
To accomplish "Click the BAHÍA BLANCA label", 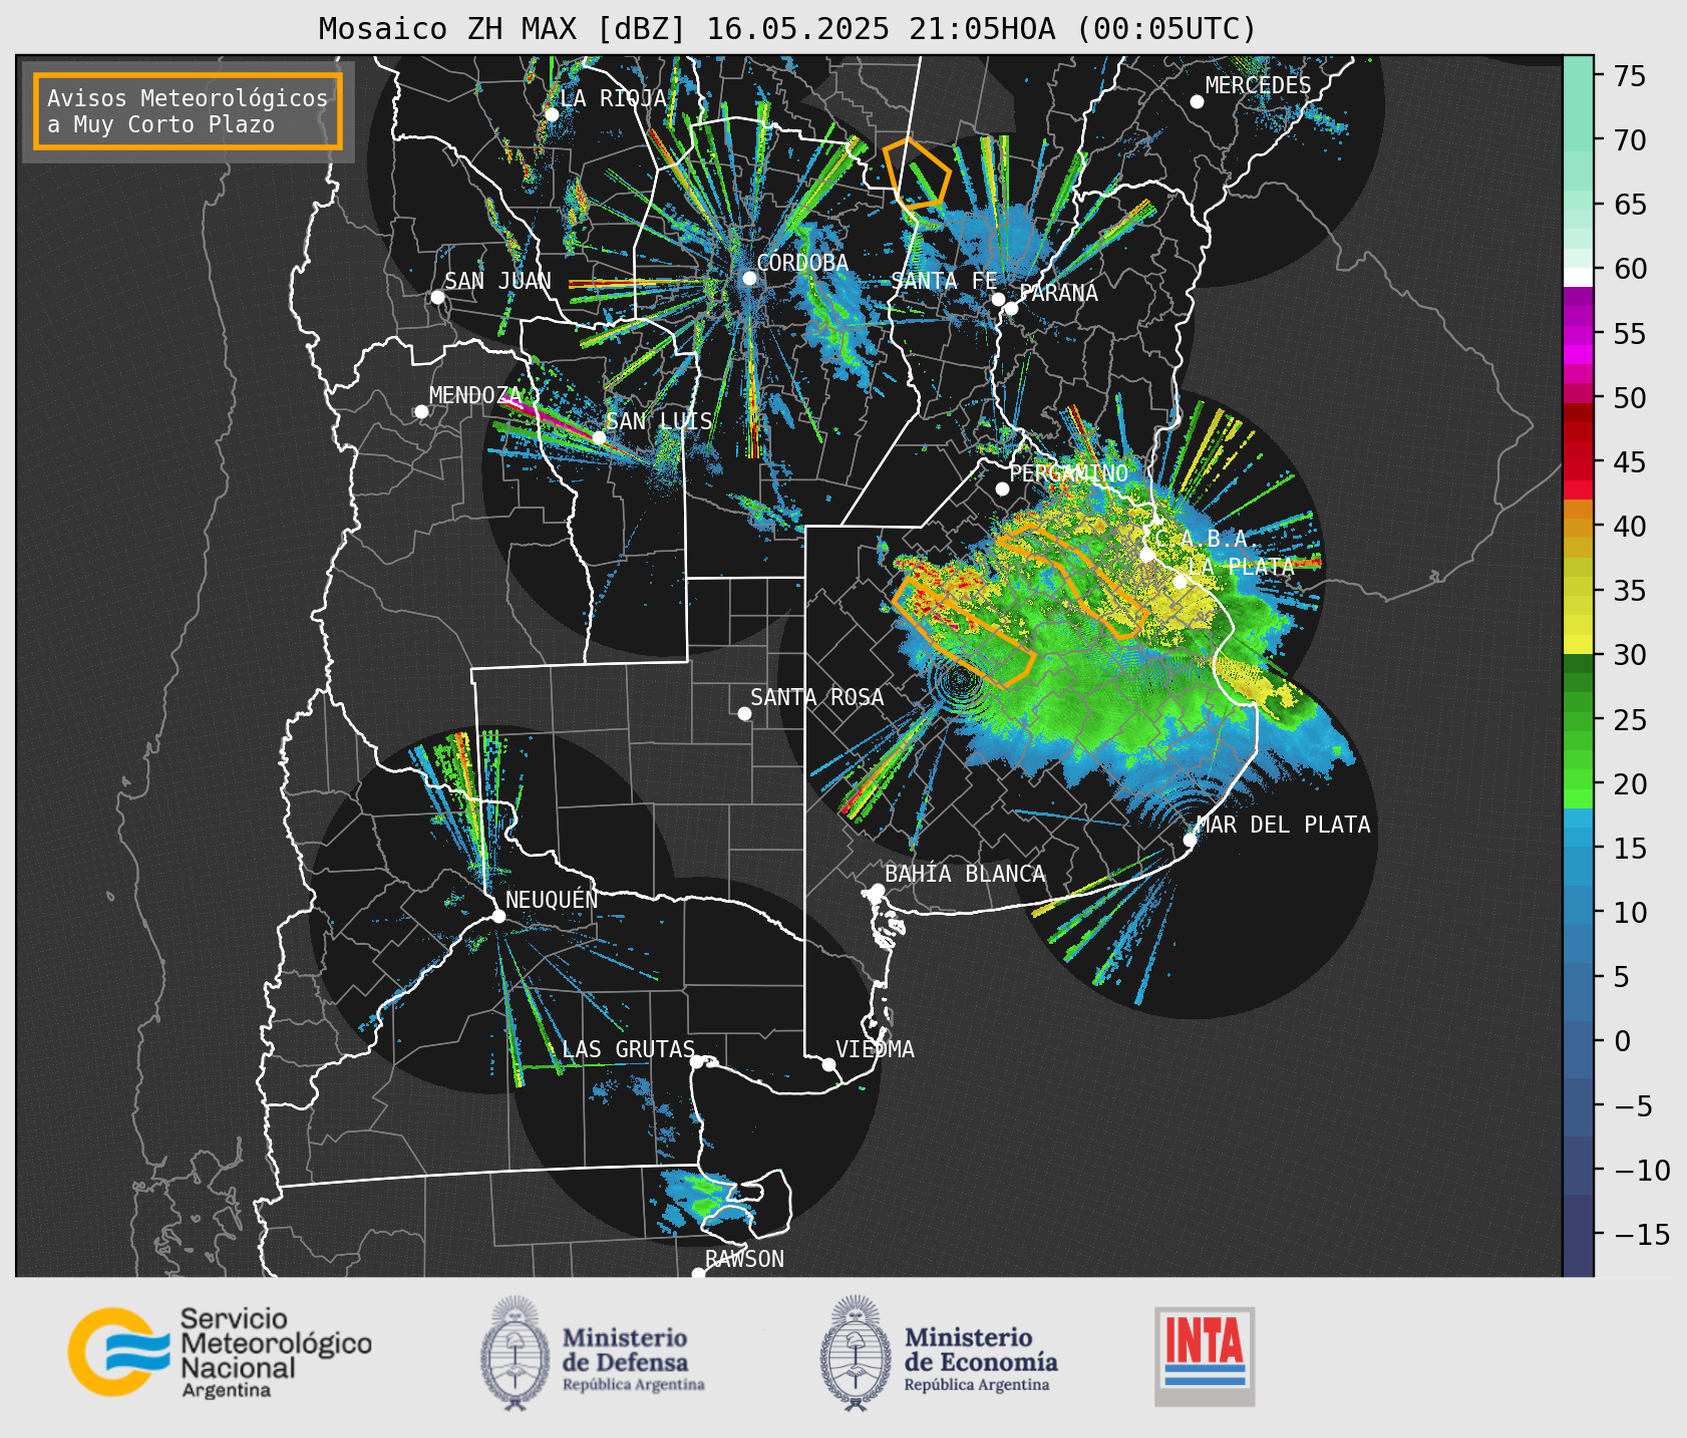I will (x=965, y=873).
